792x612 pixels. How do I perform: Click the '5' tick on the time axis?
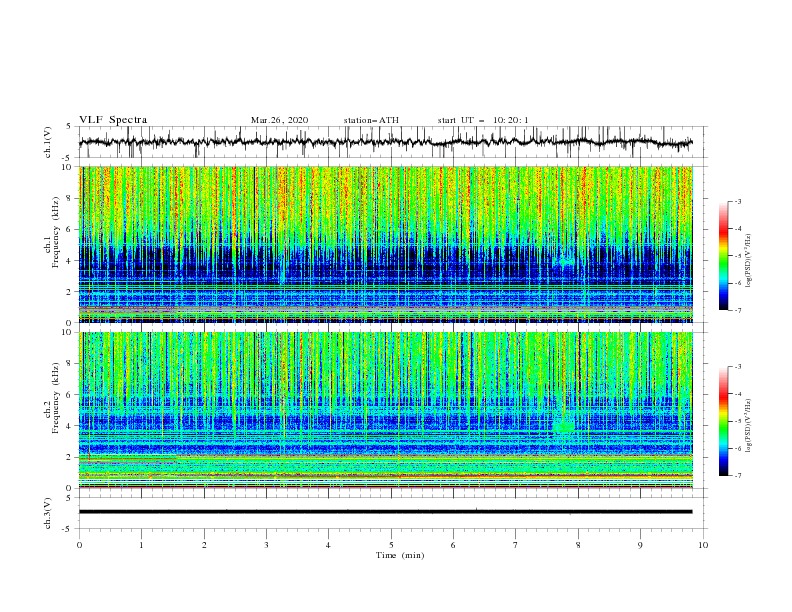(391, 545)
